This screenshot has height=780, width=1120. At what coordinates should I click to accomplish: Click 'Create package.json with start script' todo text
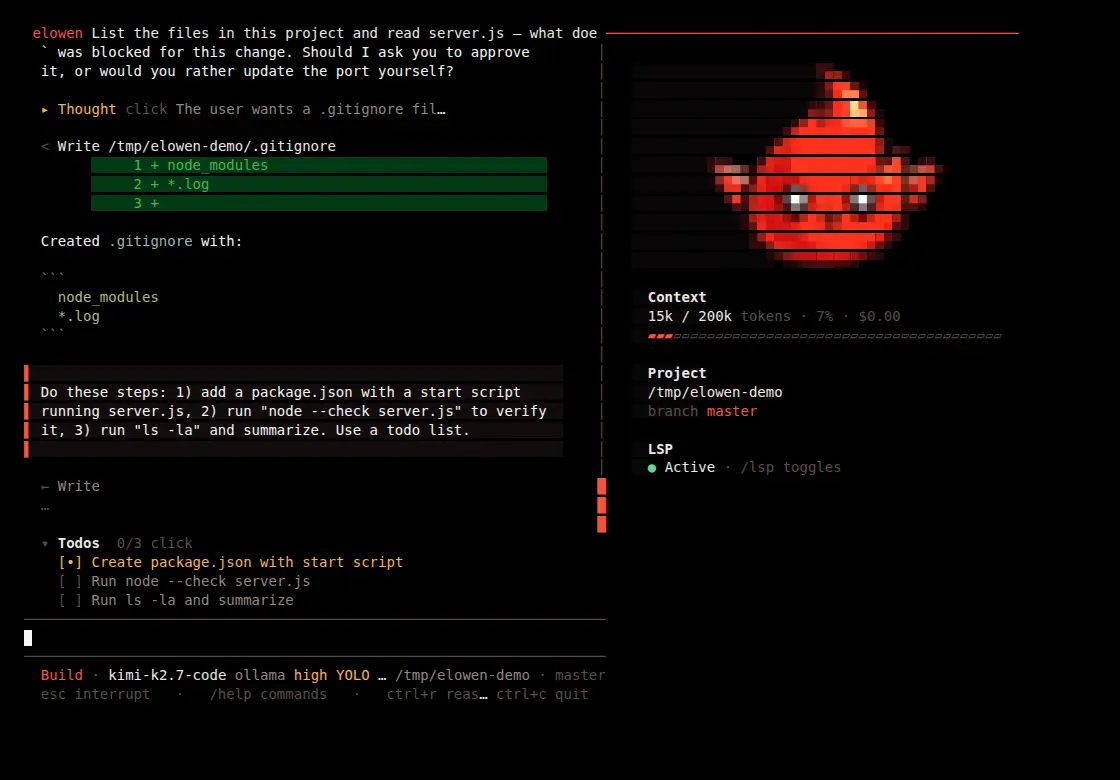click(247, 562)
